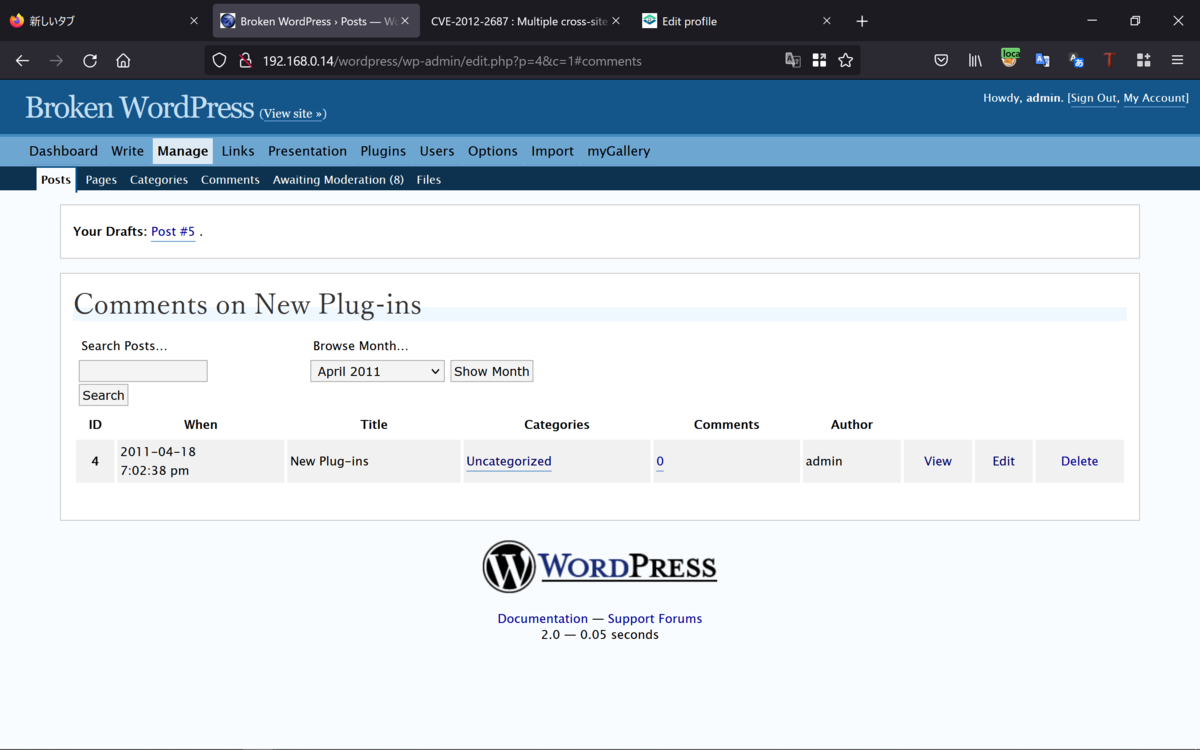Image resolution: width=1200 pixels, height=750 pixels.
Task: Click the 'loca' badge extension icon
Action: pyautogui.click(x=1010, y=59)
